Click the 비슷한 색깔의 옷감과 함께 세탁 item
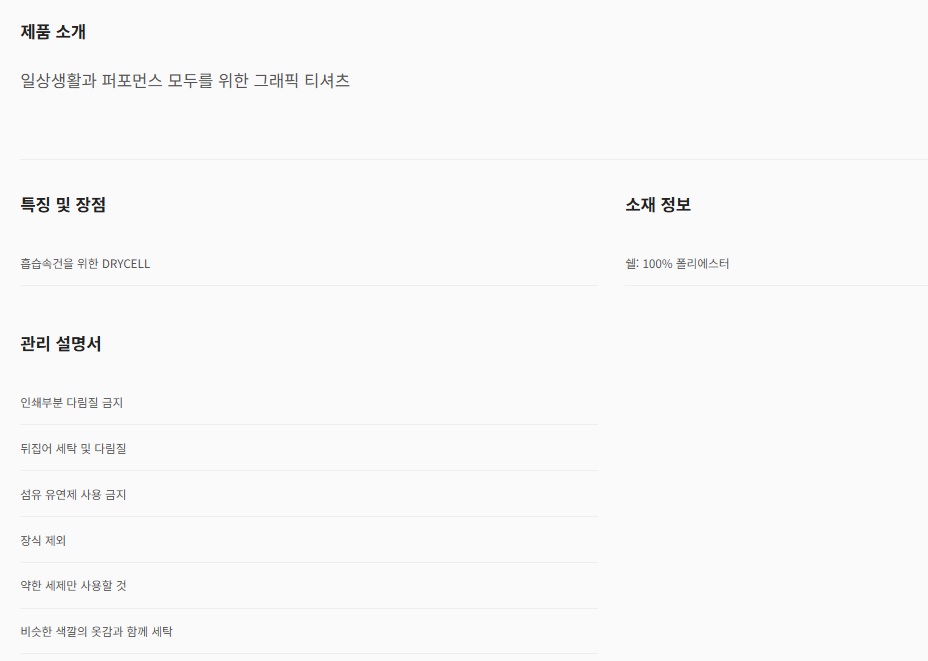Viewport: 928px width, 661px height. (x=96, y=631)
